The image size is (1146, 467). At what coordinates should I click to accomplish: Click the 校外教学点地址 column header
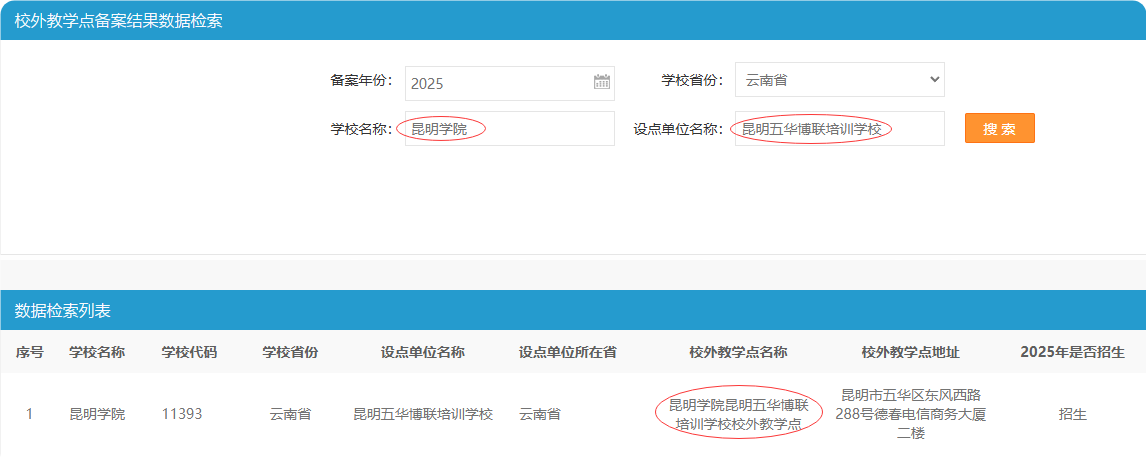[x=910, y=352]
